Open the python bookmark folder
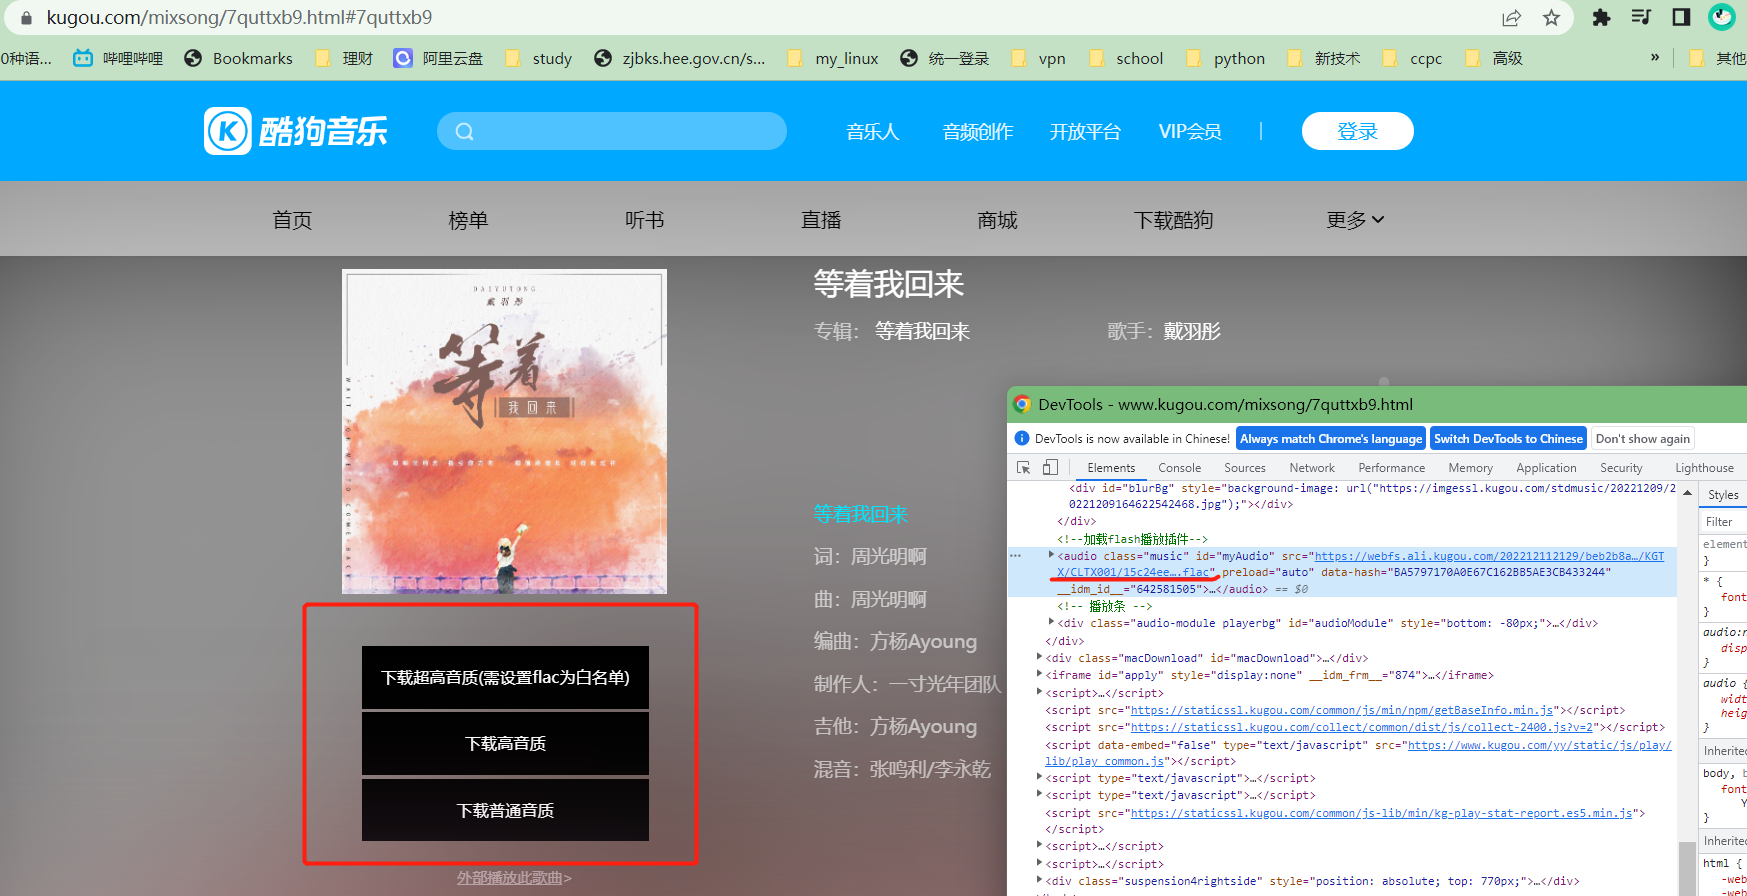 (x=1225, y=58)
